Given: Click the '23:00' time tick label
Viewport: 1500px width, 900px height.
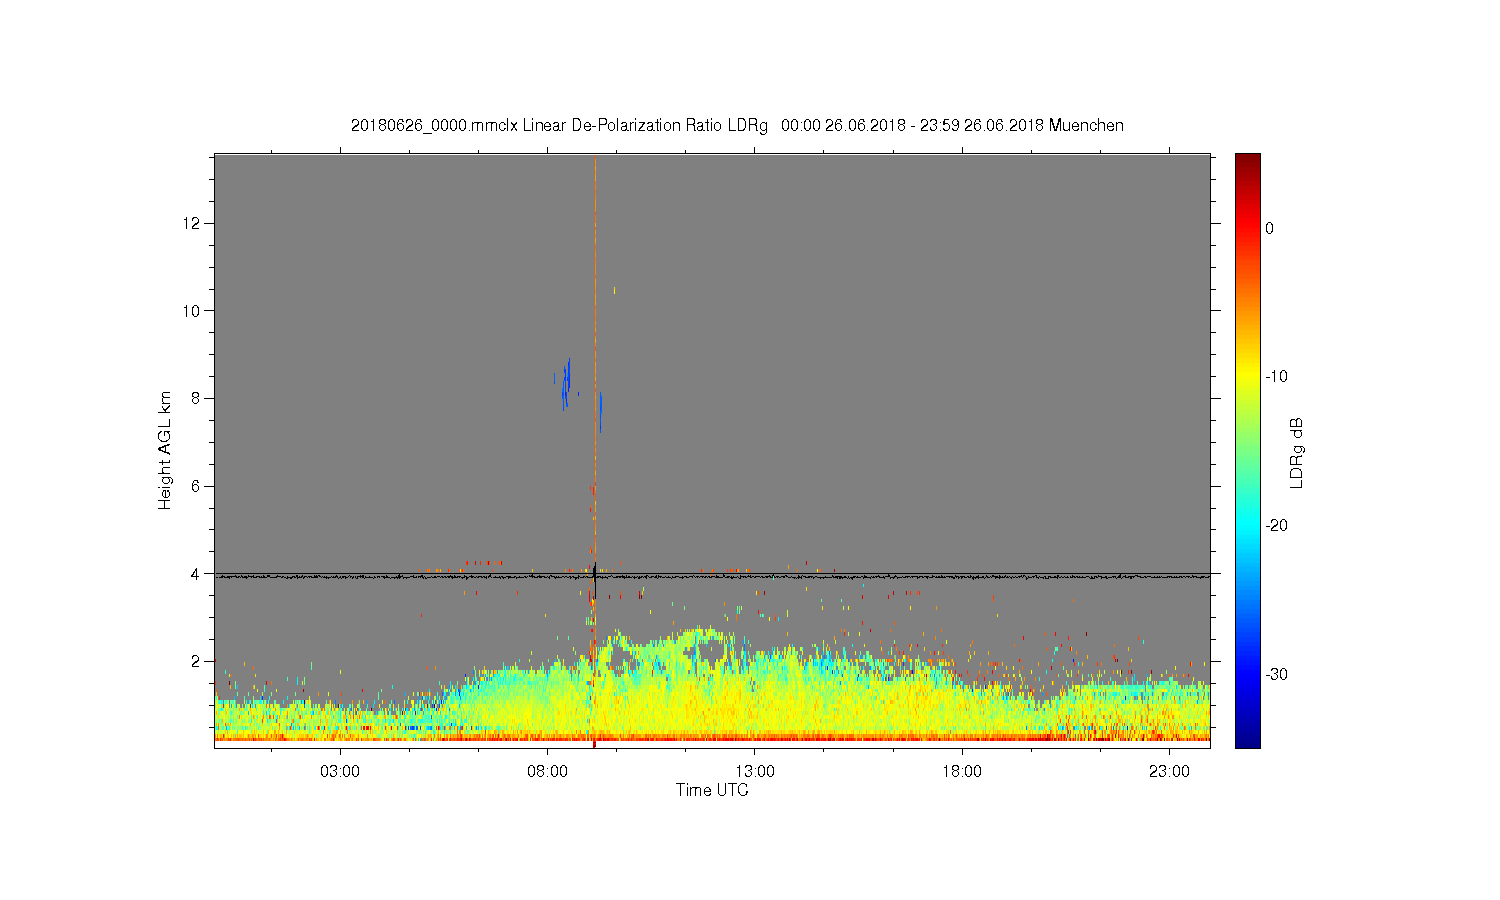Looking at the screenshot, I should click(1169, 772).
